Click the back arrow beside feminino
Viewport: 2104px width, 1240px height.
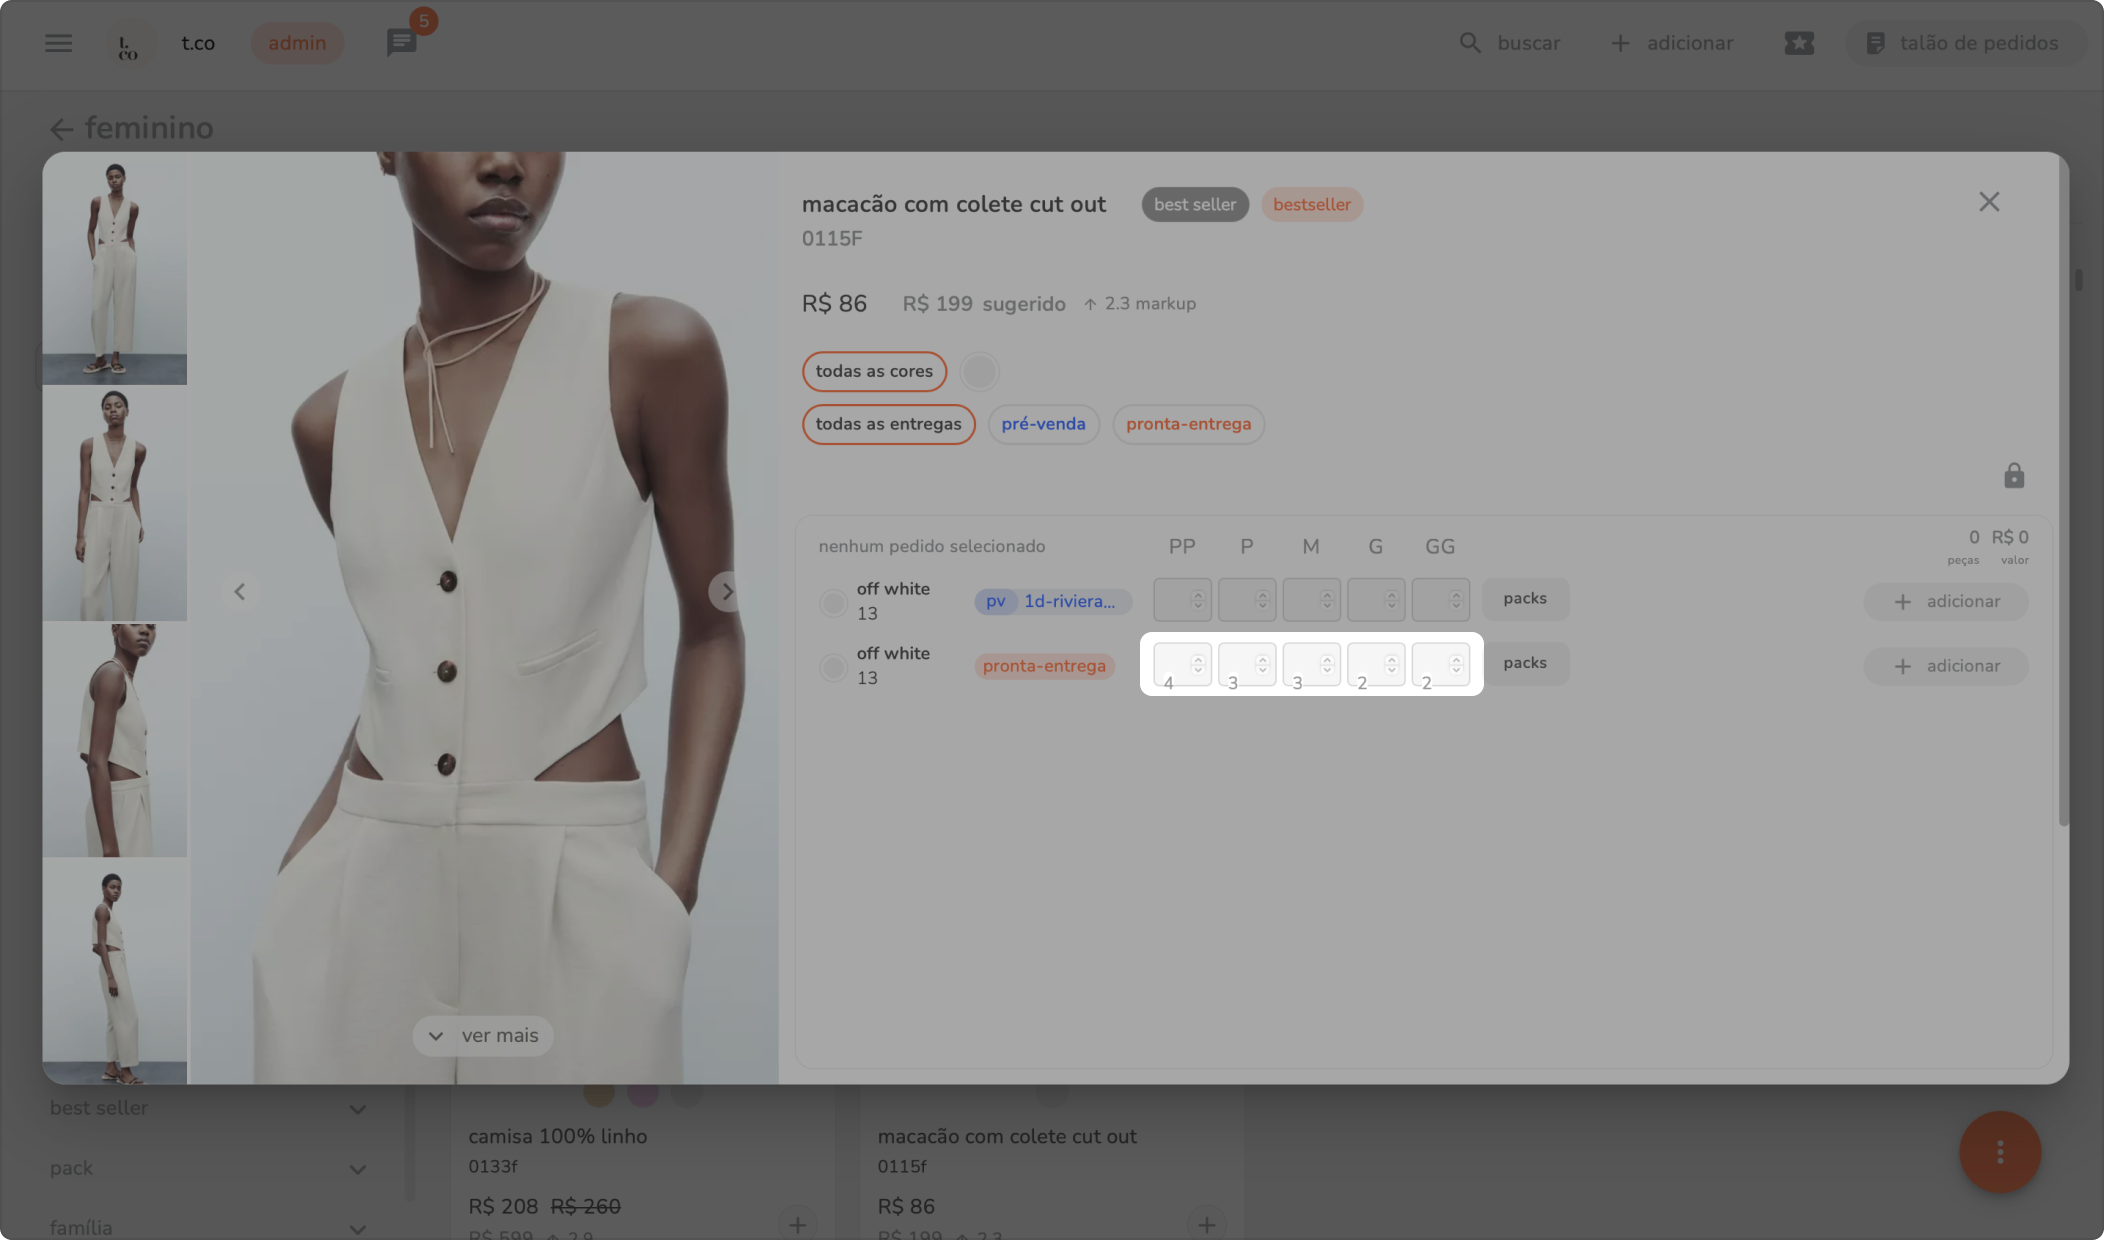pos(62,129)
